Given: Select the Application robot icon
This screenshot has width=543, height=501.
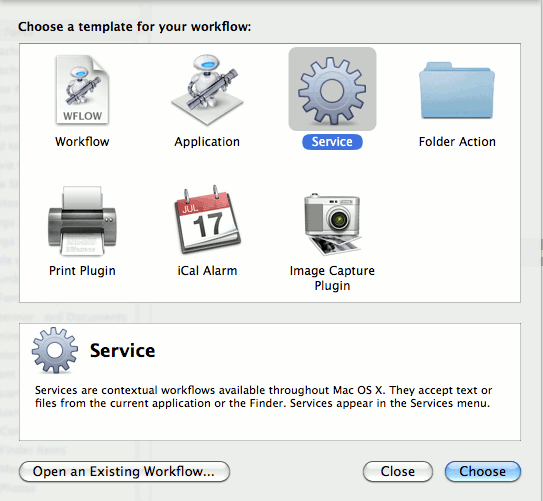Looking at the screenshot, I should [x=207, y=89].
